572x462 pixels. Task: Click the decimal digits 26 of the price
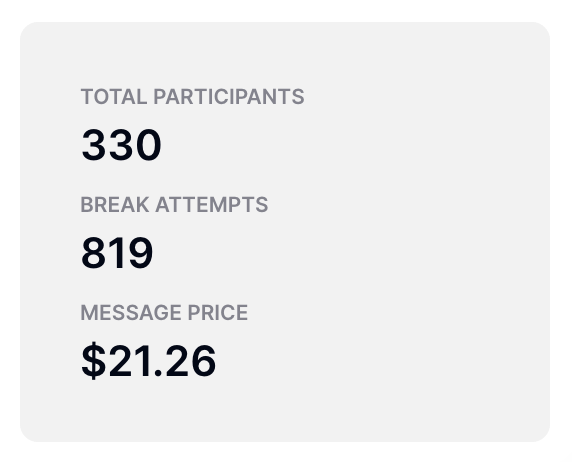191,361
